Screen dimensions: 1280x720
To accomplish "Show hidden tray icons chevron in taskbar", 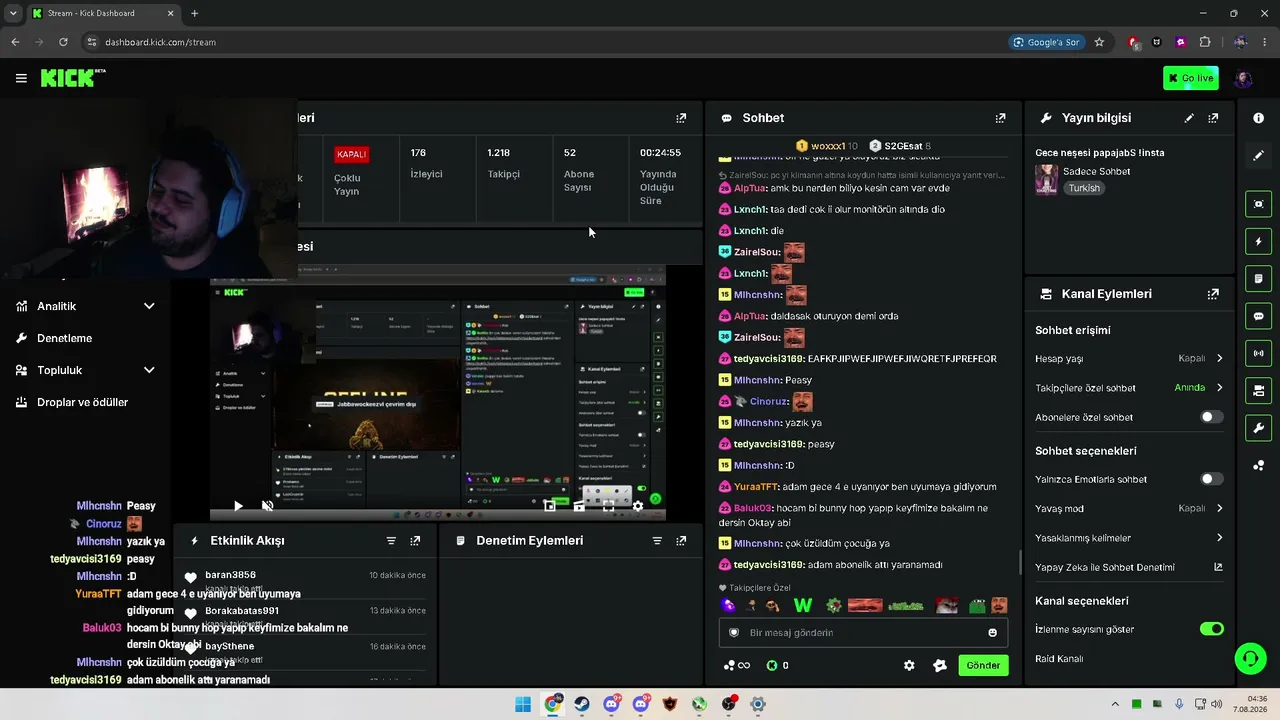I will 1115,704.
